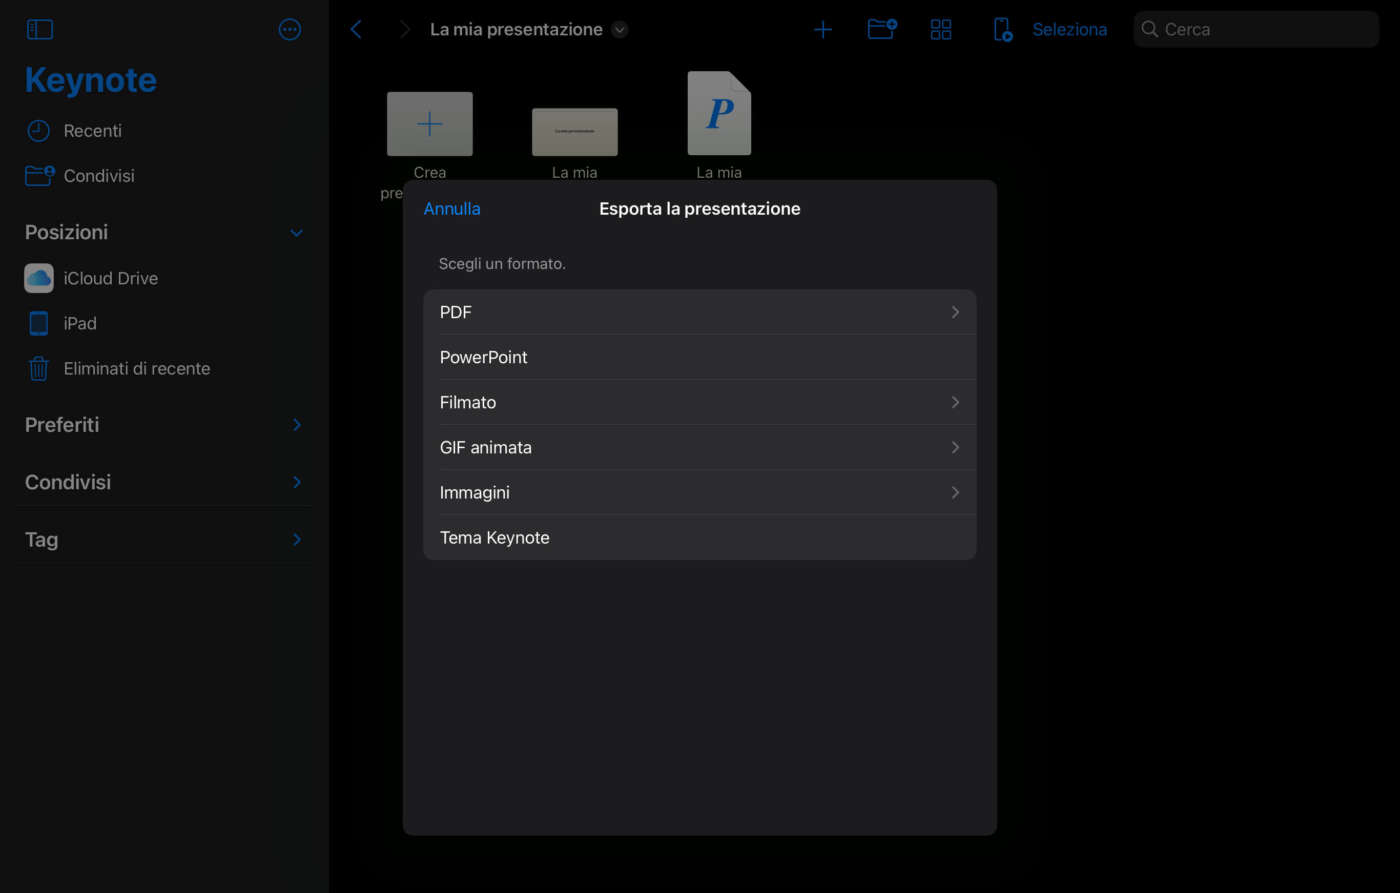Cancel export with Annulla
Image resolution: width=1400 pixels, height=893 pixels.
point(452,209)
